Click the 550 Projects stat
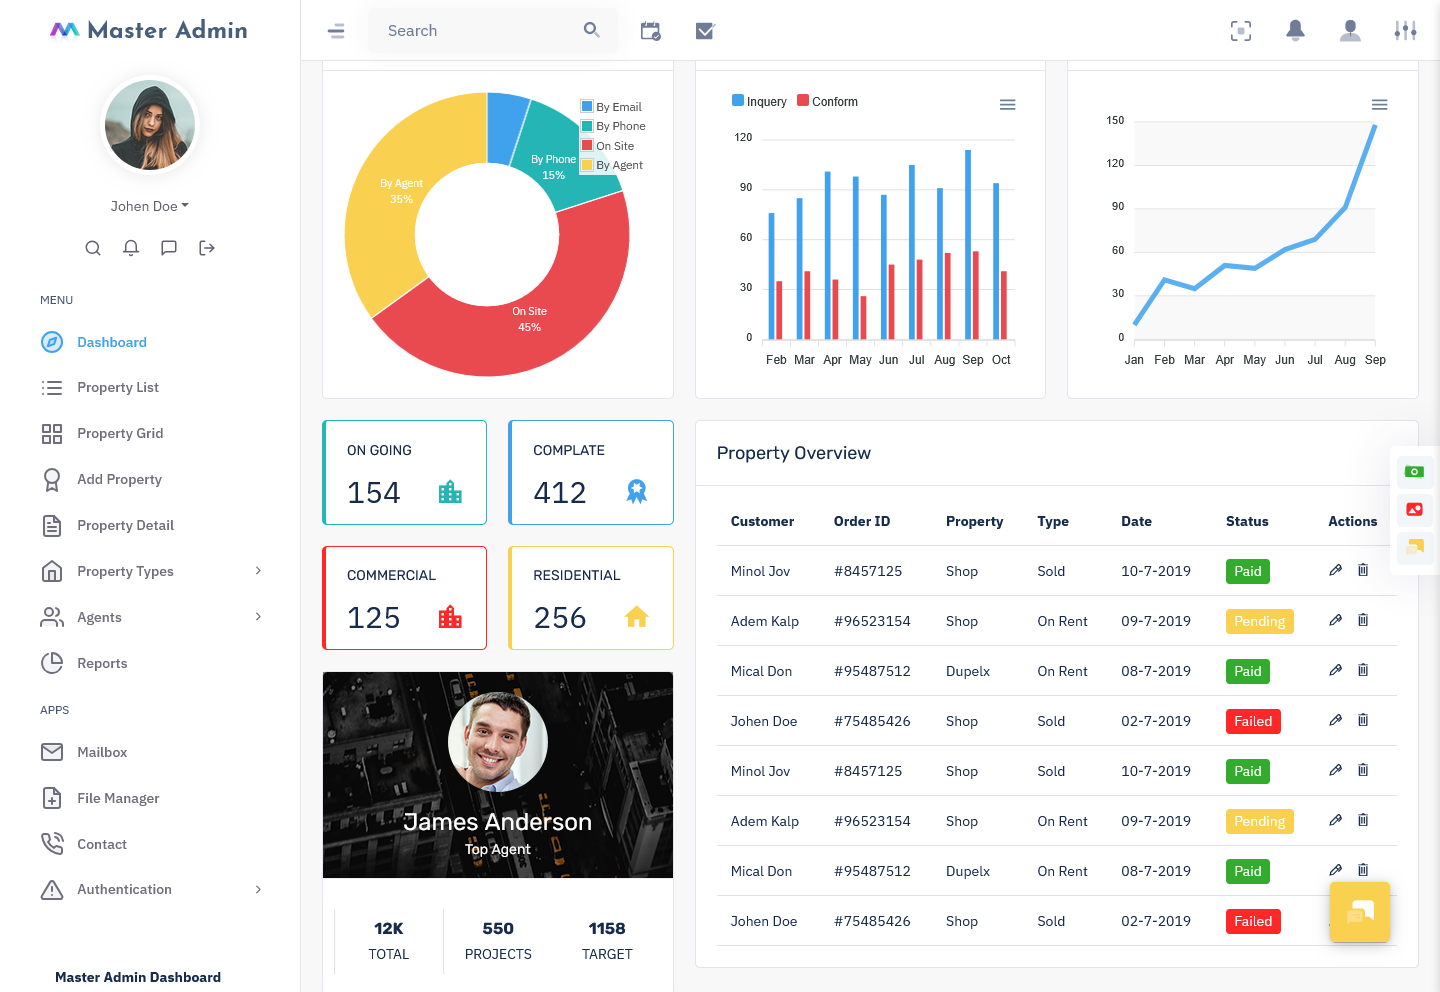The width and height of the screenshot is (1440, 992). pos(498,940)
